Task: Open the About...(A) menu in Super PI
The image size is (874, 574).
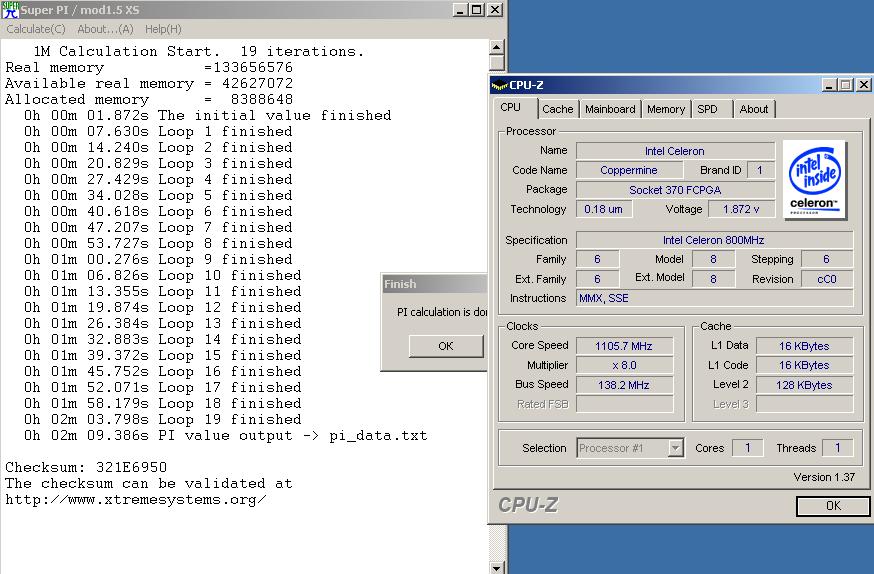Action: tap(105, 29)
